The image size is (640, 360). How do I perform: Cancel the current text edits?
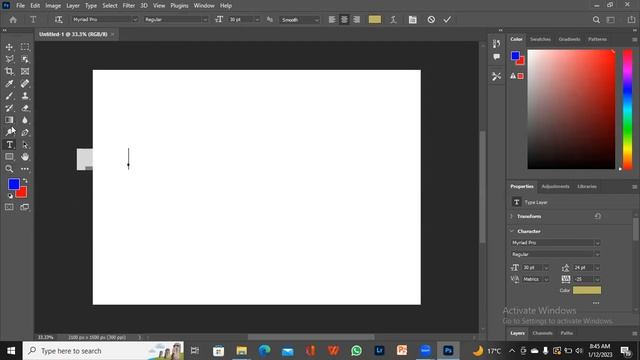tap(431, 20)
